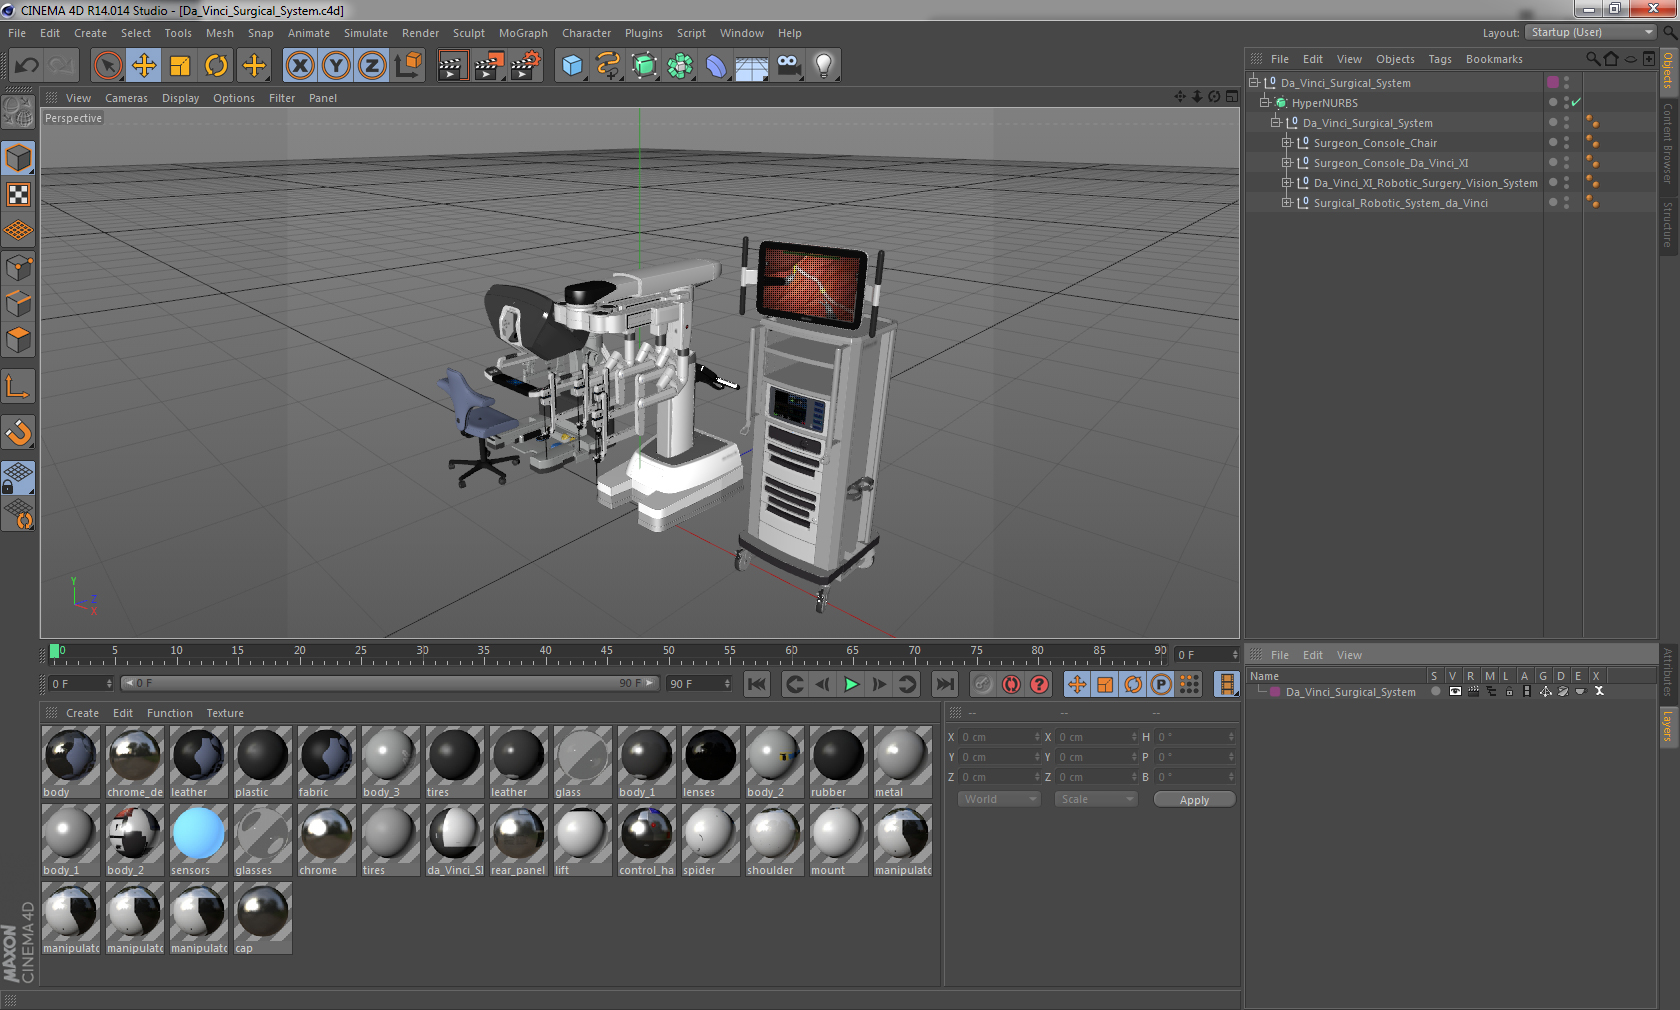Expand Da_Vinci_XI_Robotic_Surgery_Vision_System object
The height and width of the screenshot is (1010, 1680).
tap(1287, 182)
